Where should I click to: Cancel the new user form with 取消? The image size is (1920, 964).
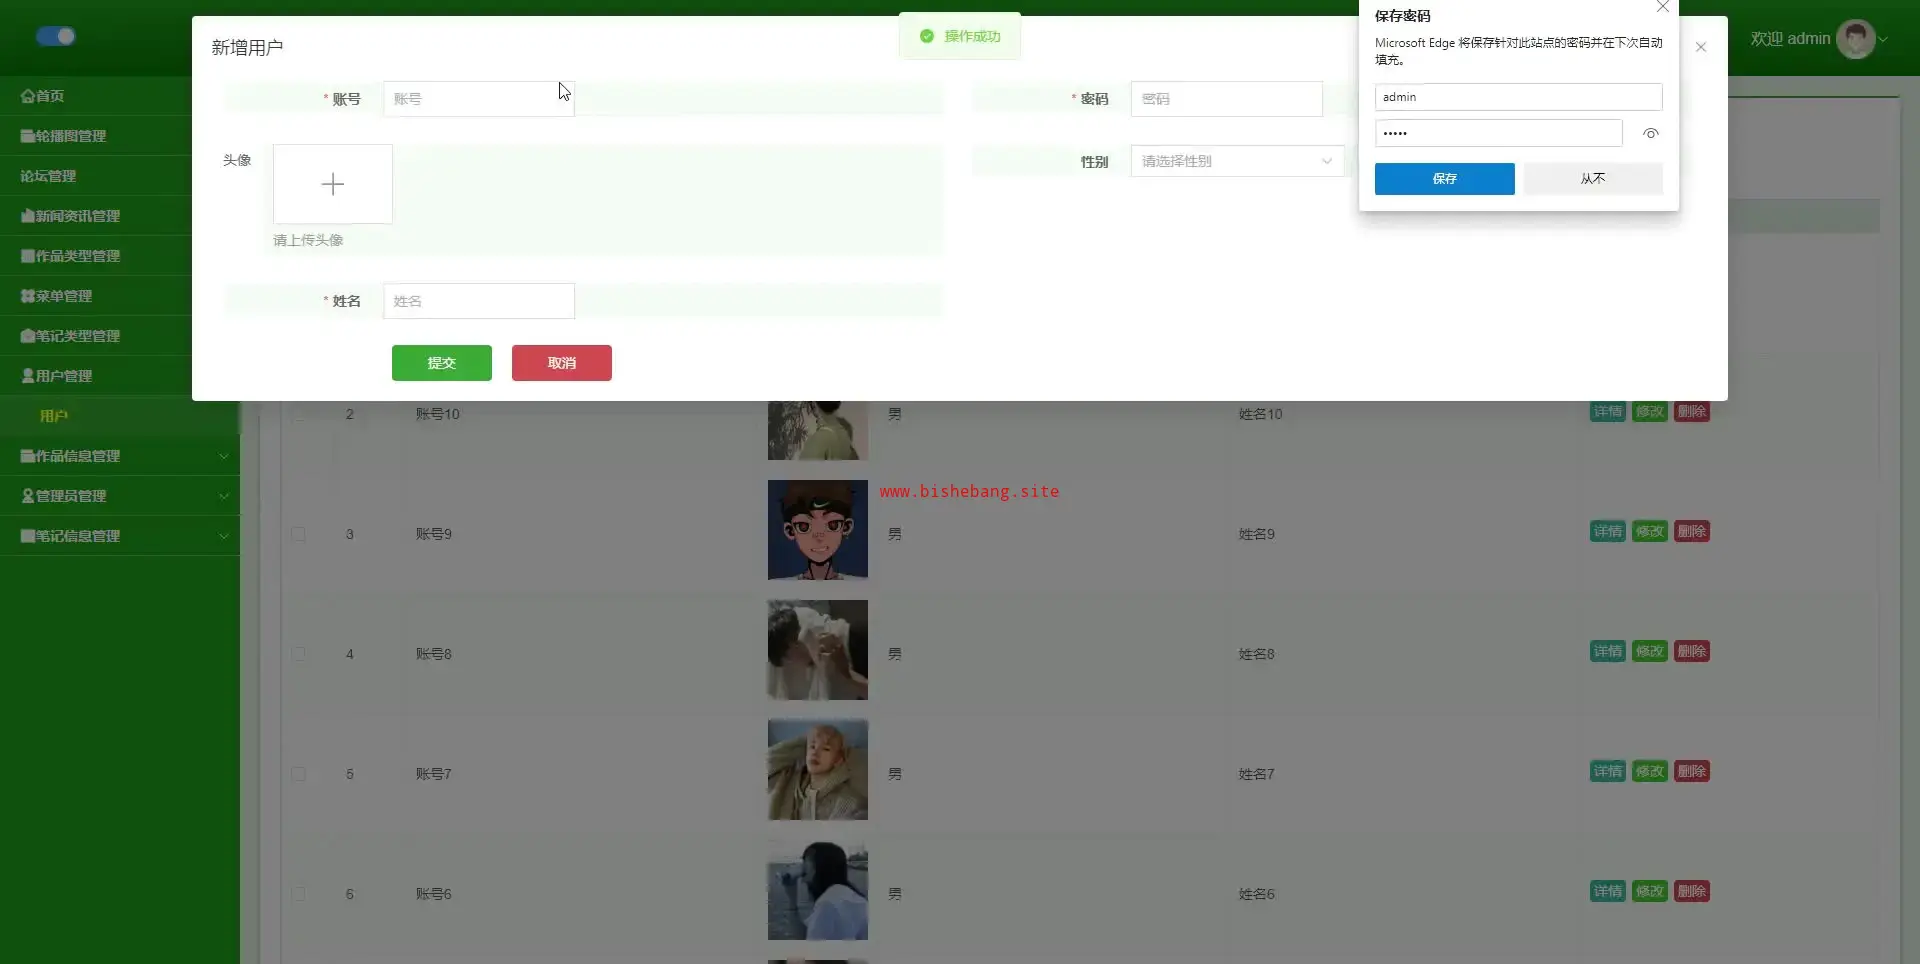[x=562, y=363]
